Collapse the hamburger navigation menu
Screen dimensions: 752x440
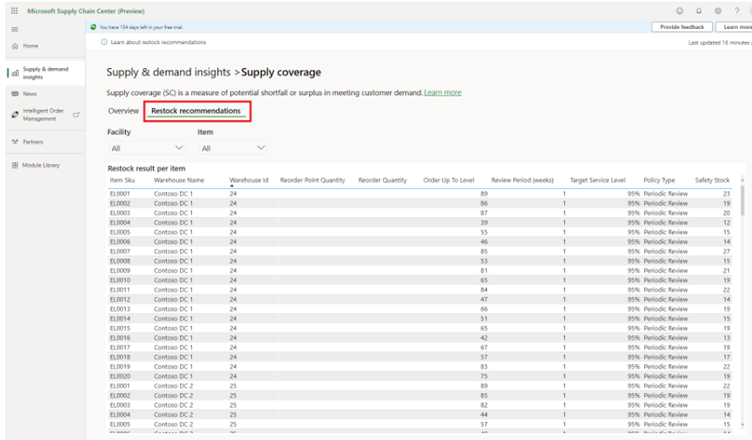(14, 29)
